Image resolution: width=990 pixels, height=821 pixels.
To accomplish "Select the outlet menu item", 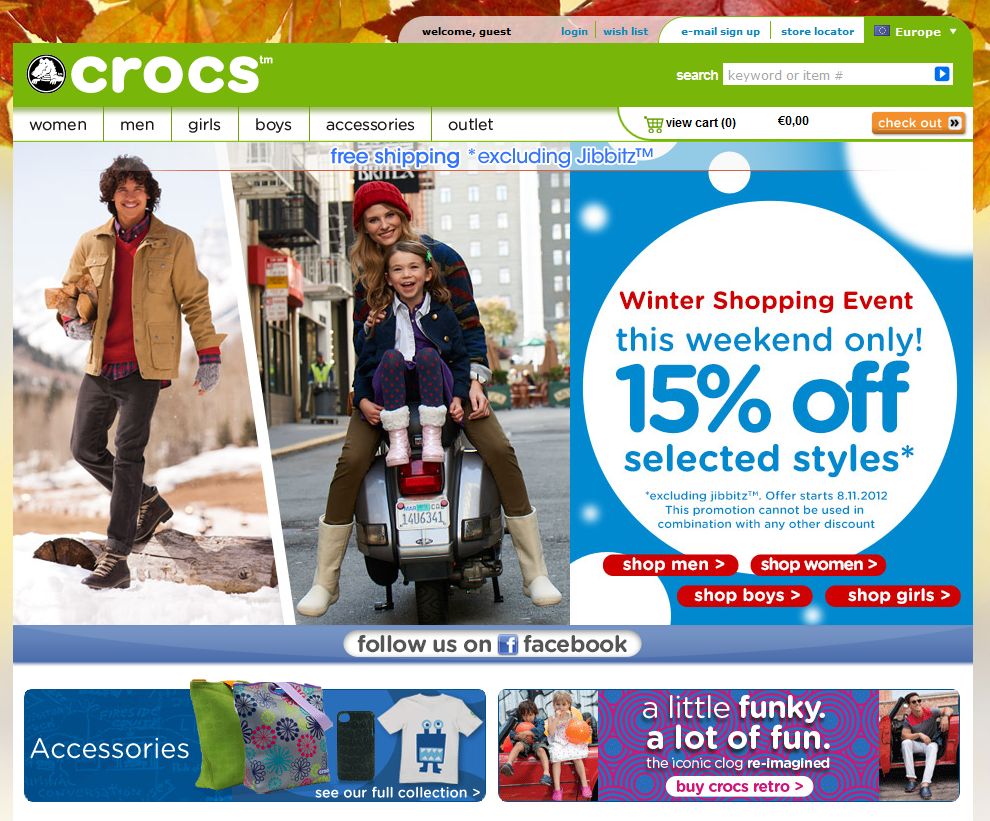I will [x=470, y=124].
